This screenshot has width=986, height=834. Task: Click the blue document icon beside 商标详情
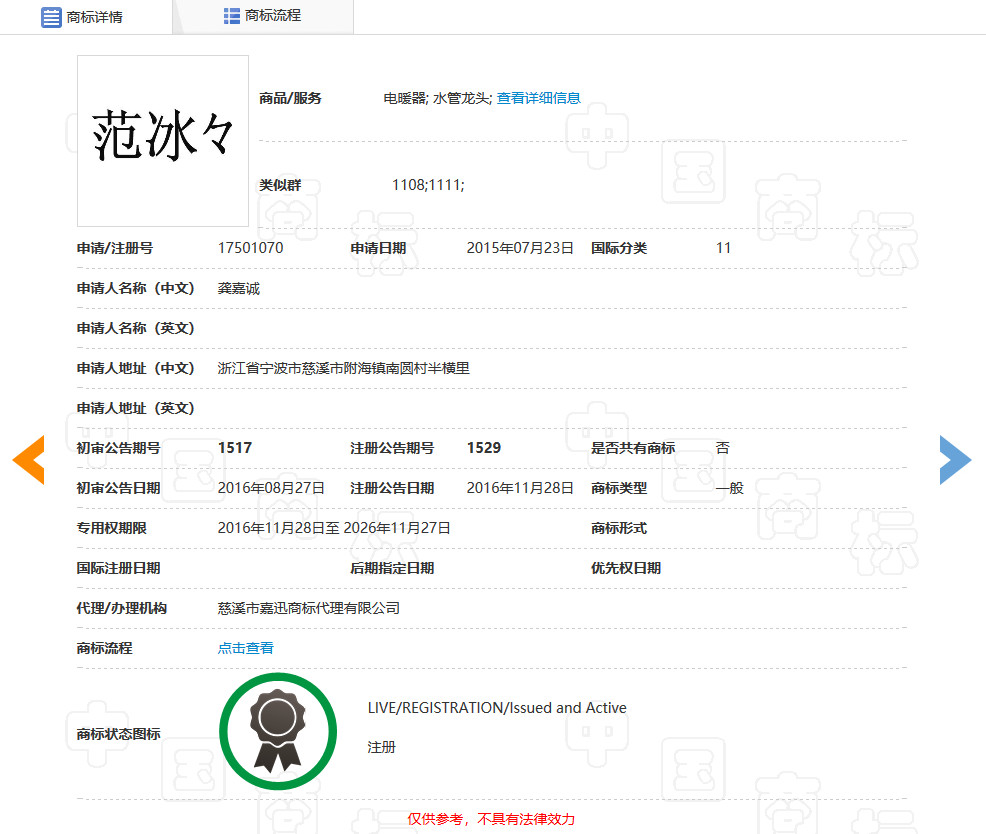51,17
